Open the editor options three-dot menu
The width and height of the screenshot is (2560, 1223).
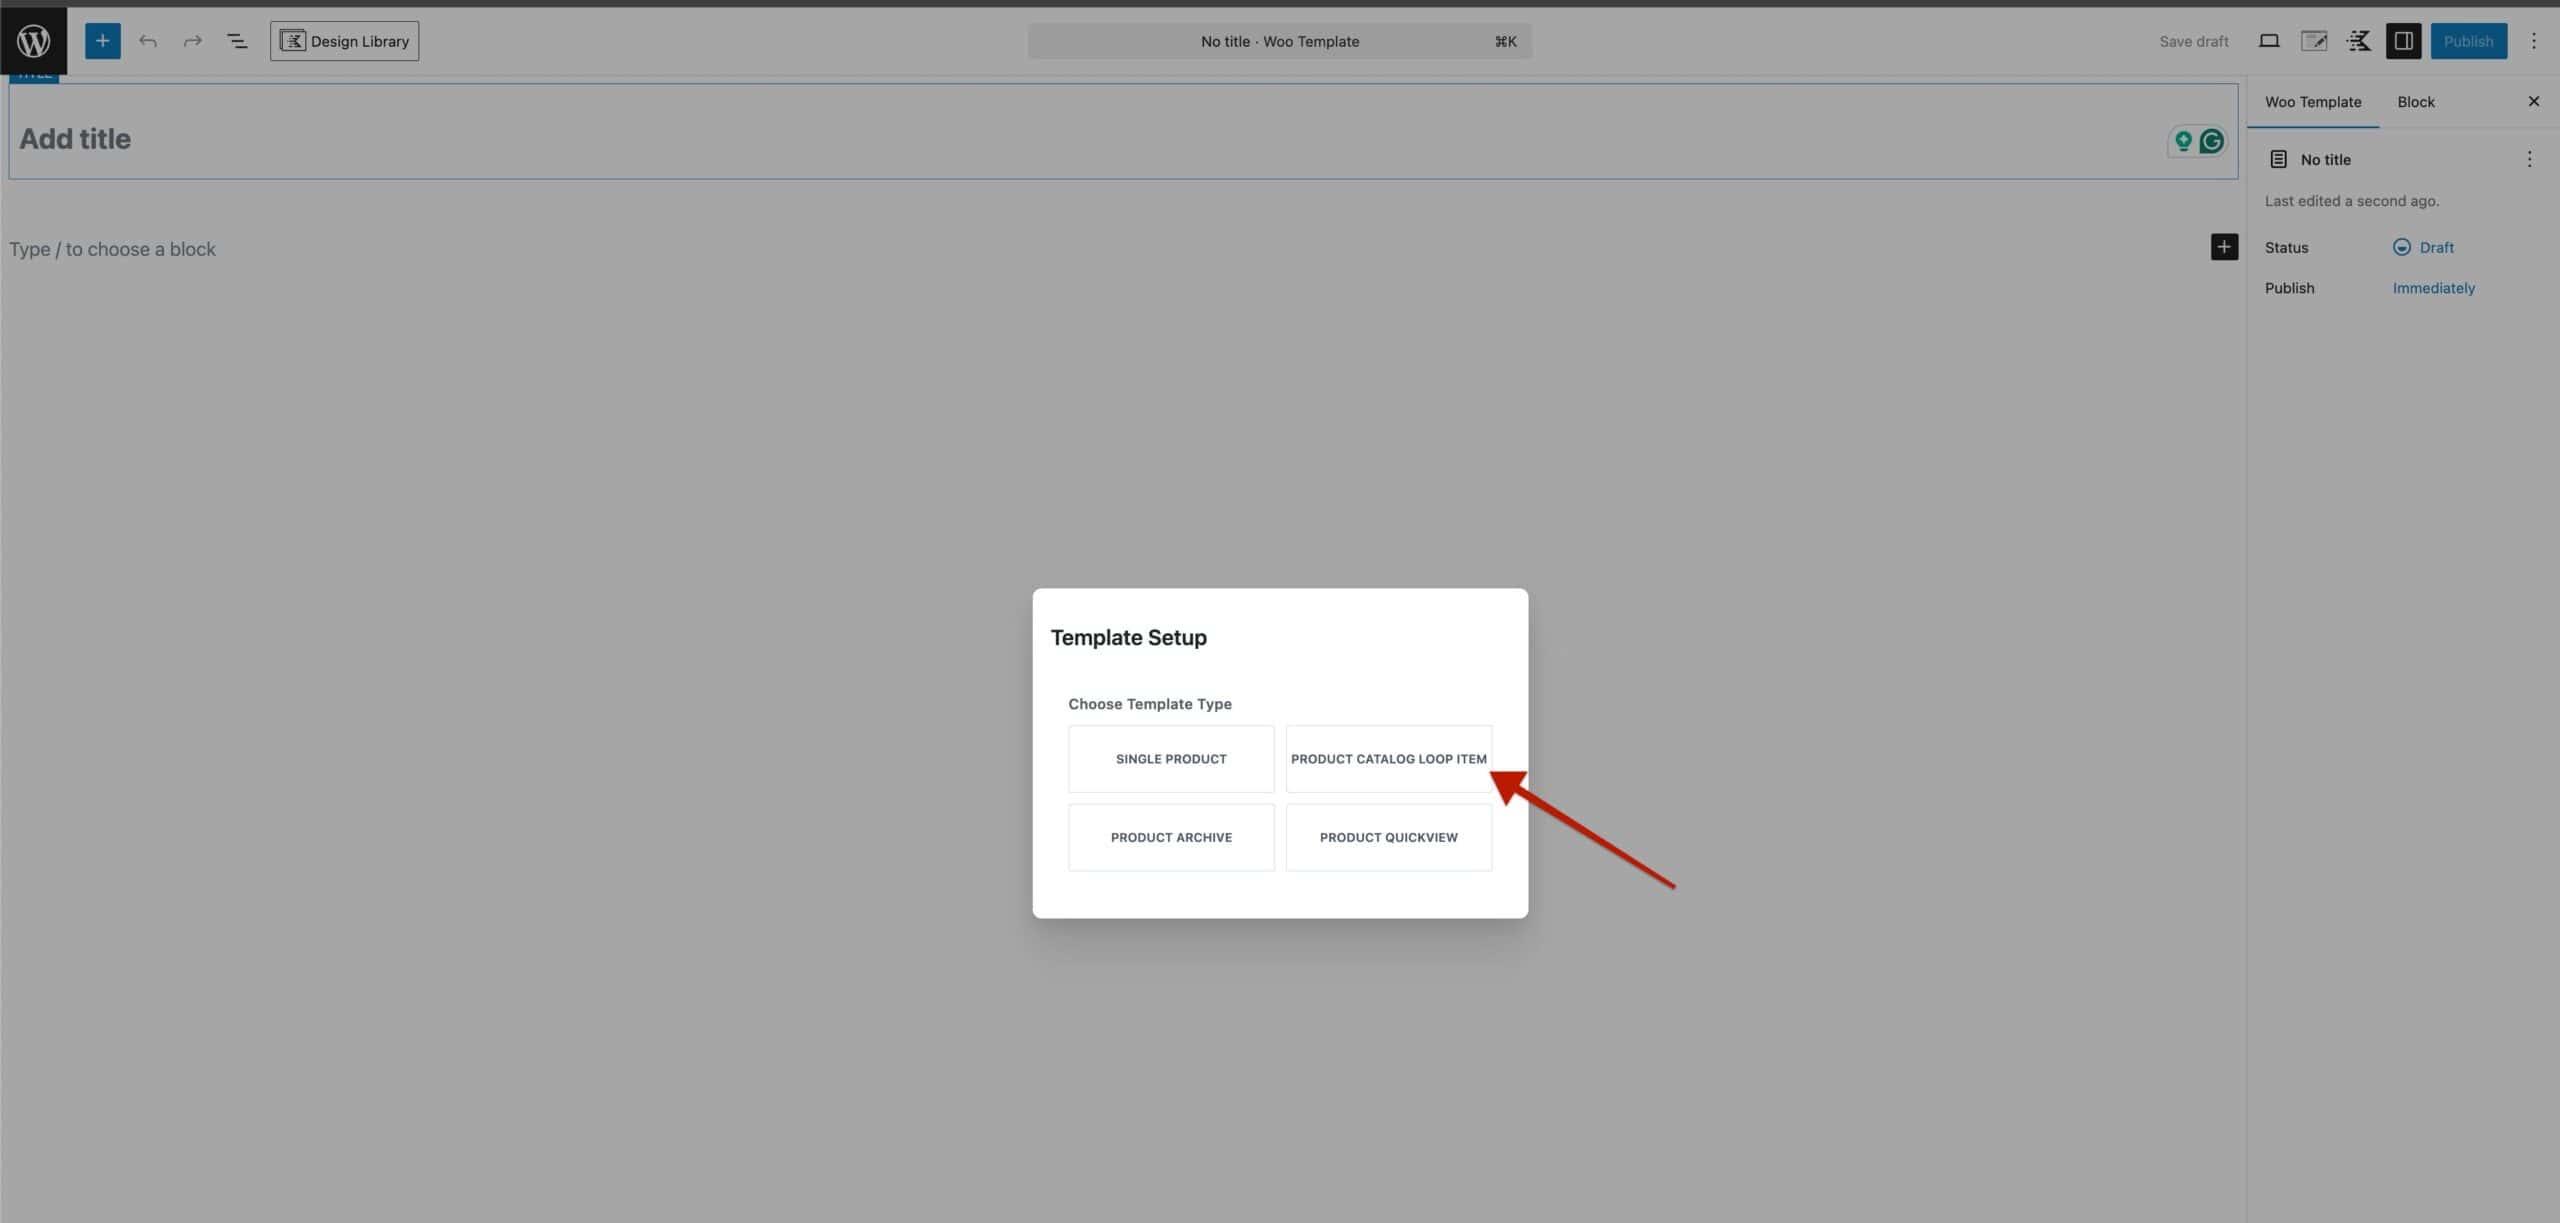[2533, 41]
